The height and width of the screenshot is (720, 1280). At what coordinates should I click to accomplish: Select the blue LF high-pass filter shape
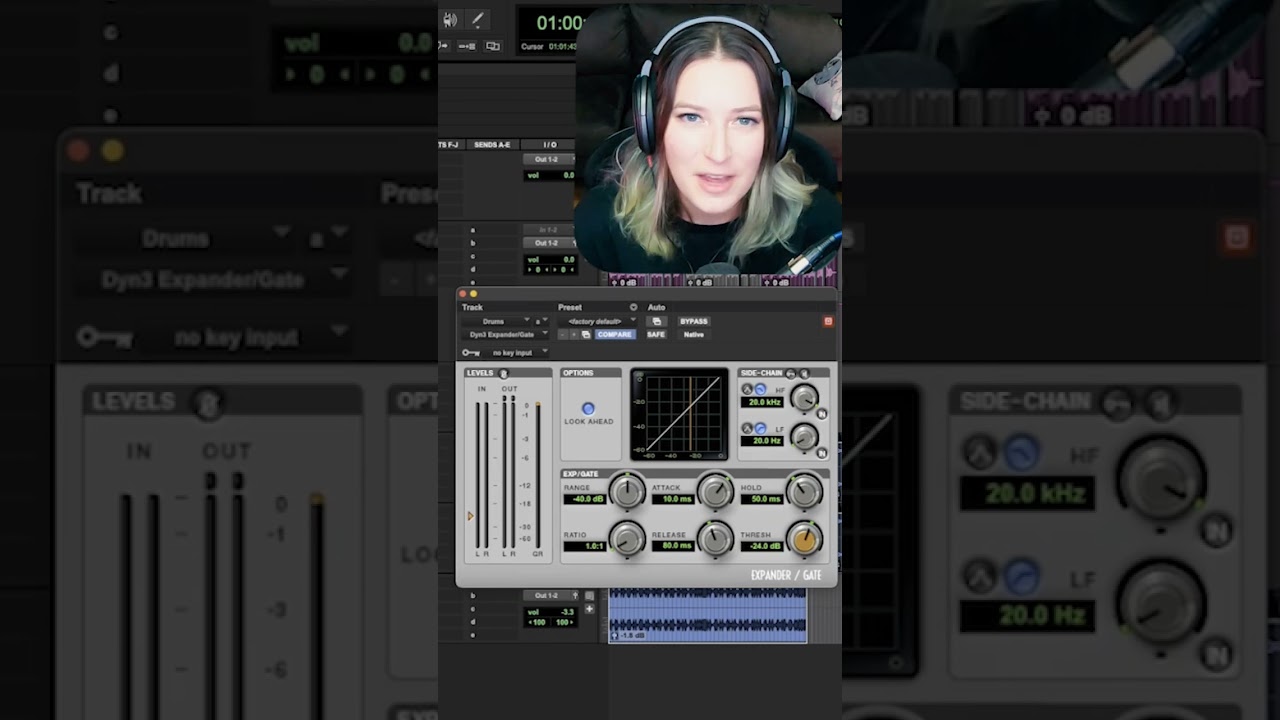tap(760, 428)
